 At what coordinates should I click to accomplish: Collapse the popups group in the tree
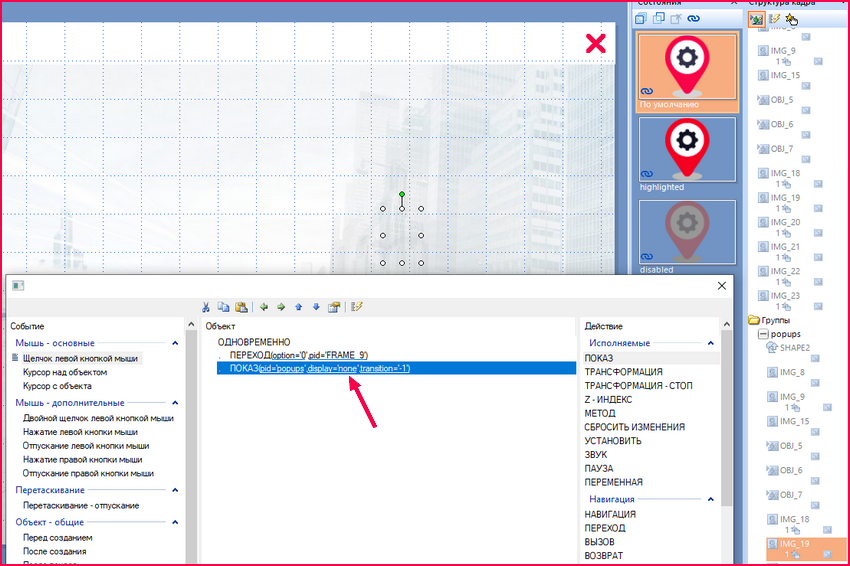tap(763, 334)
